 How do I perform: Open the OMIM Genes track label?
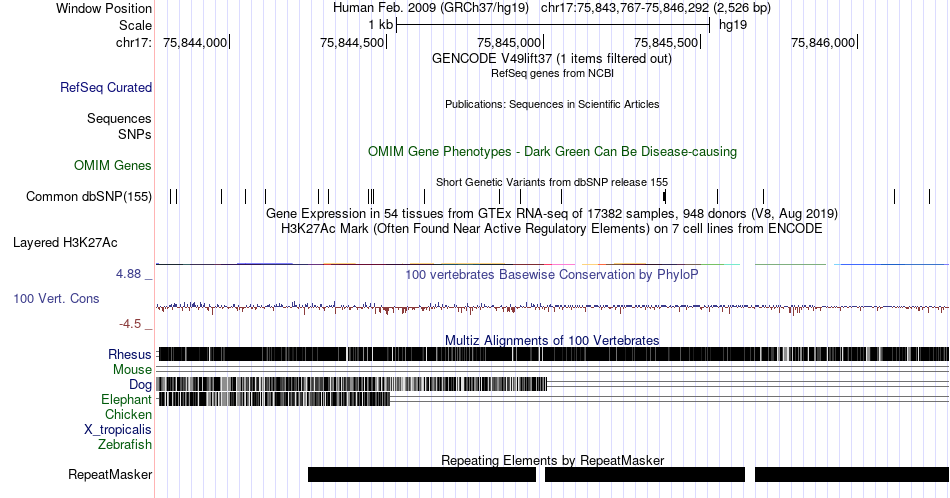click(113, 165)
